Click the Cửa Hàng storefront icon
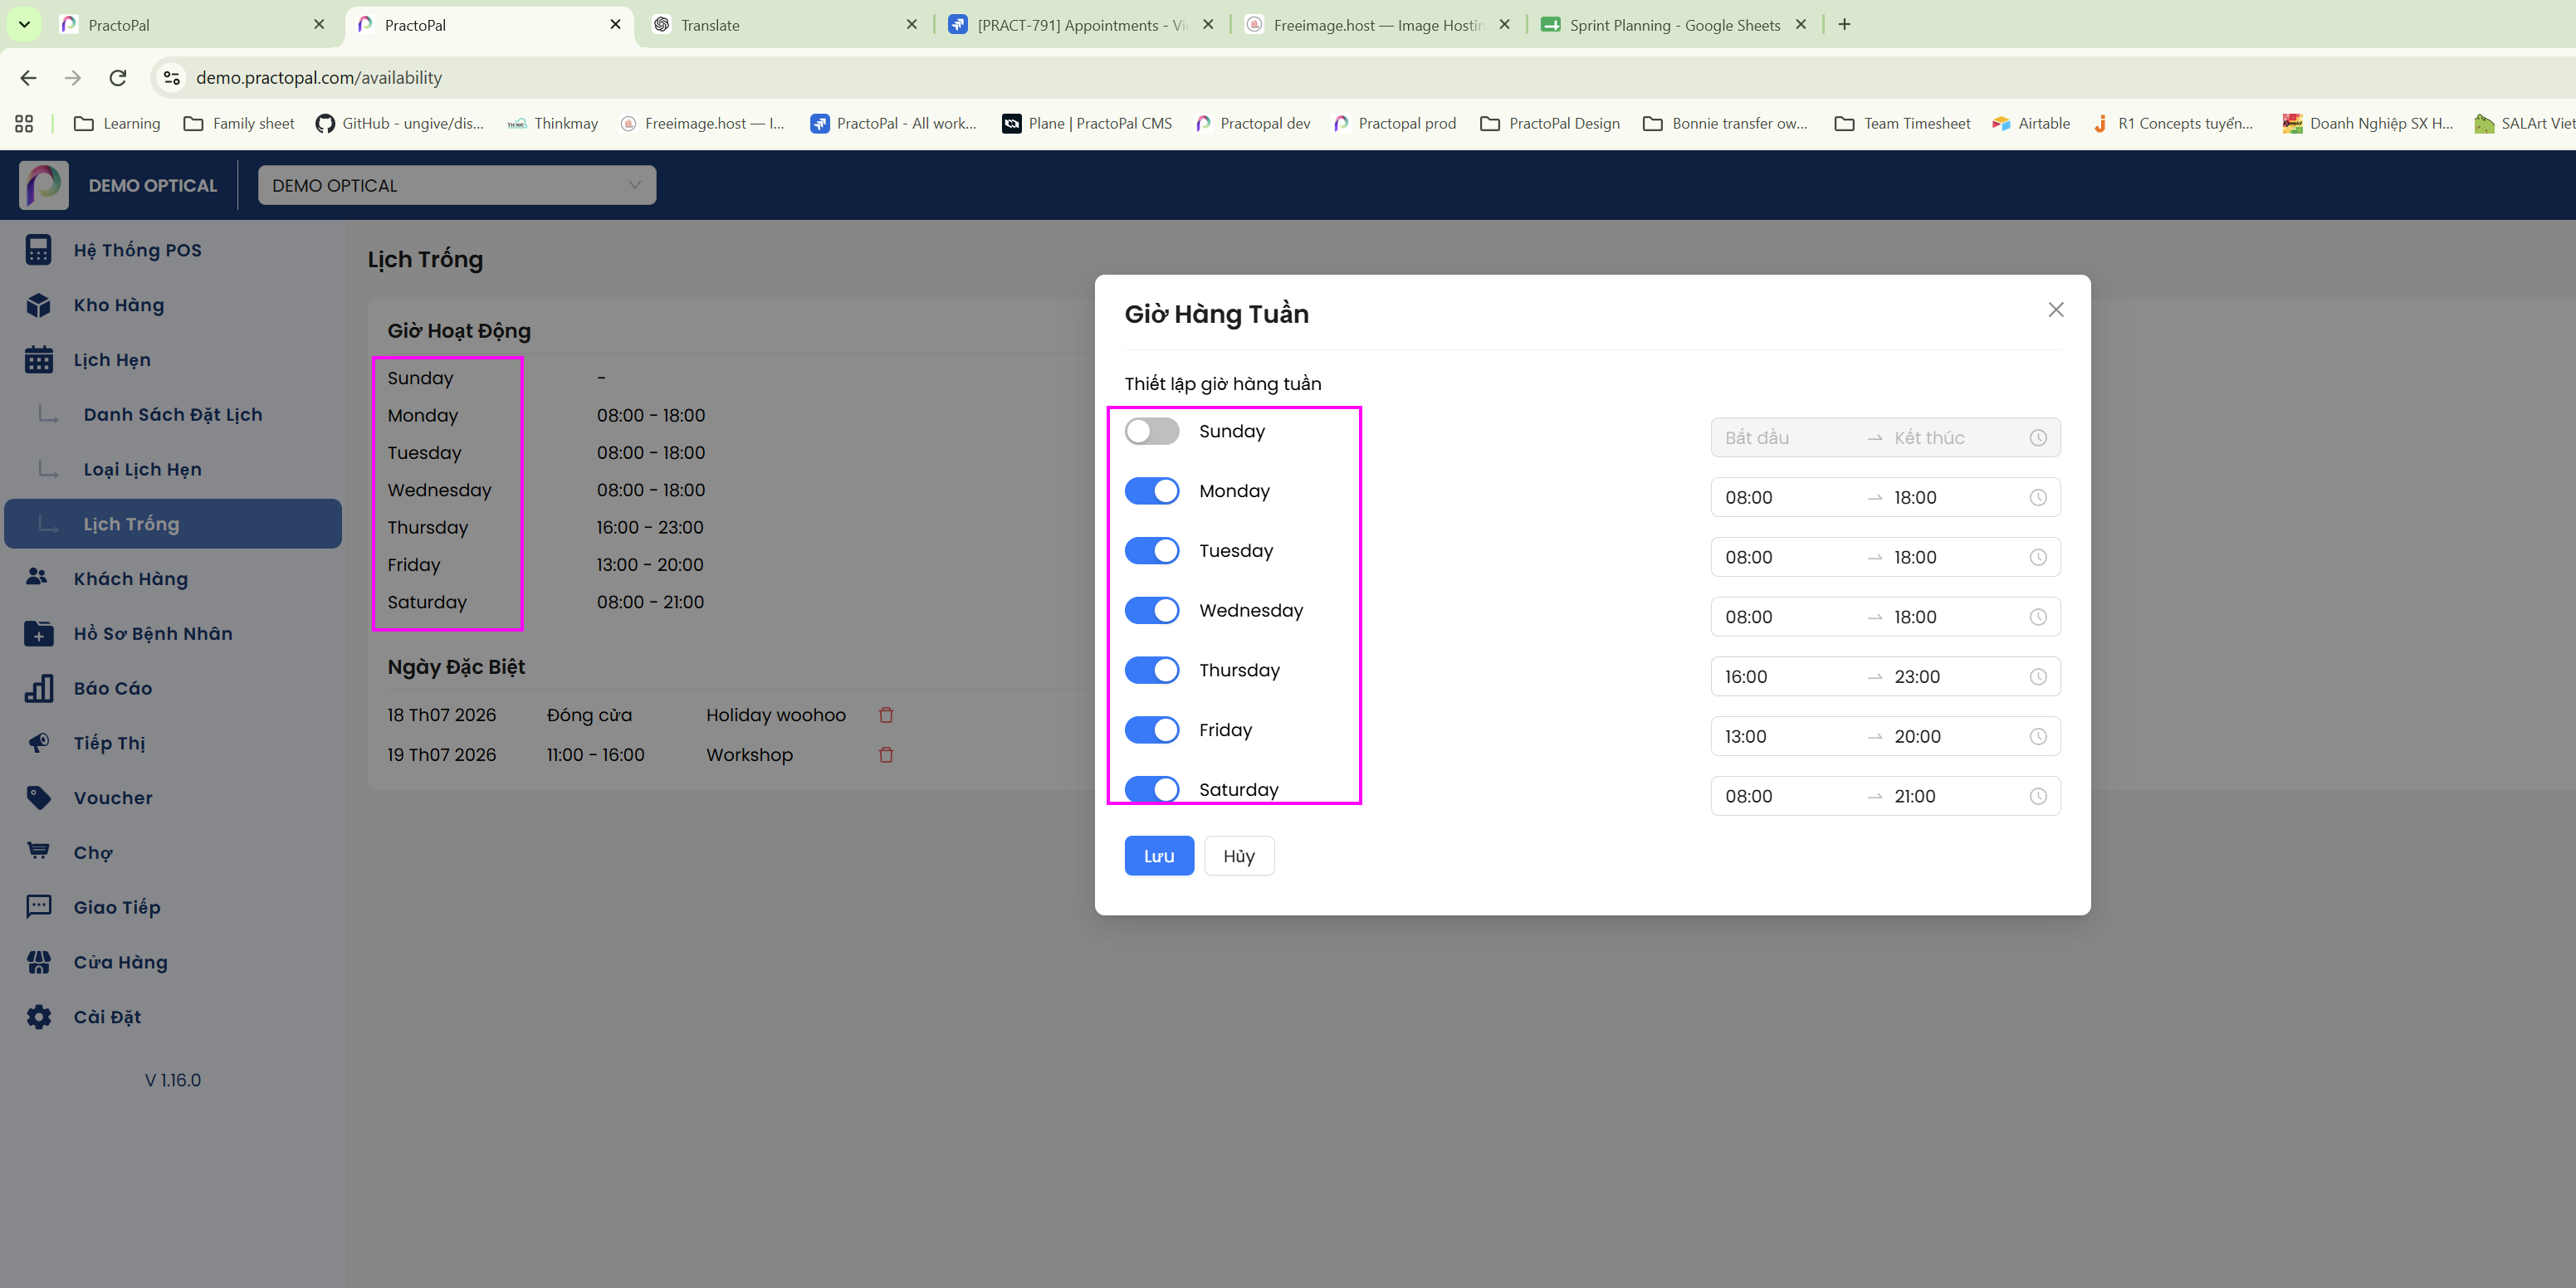 (x=38, y=962)
